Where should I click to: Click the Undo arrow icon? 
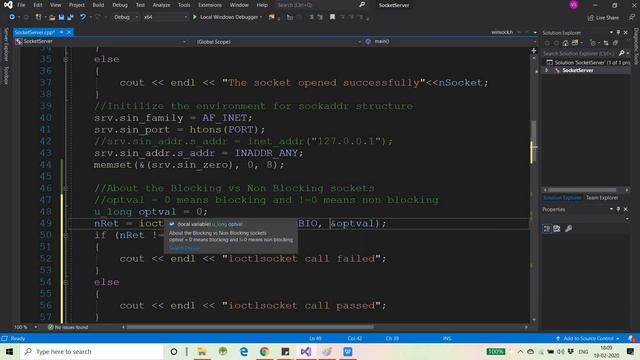pyautogui.click(x=83, y=17)
